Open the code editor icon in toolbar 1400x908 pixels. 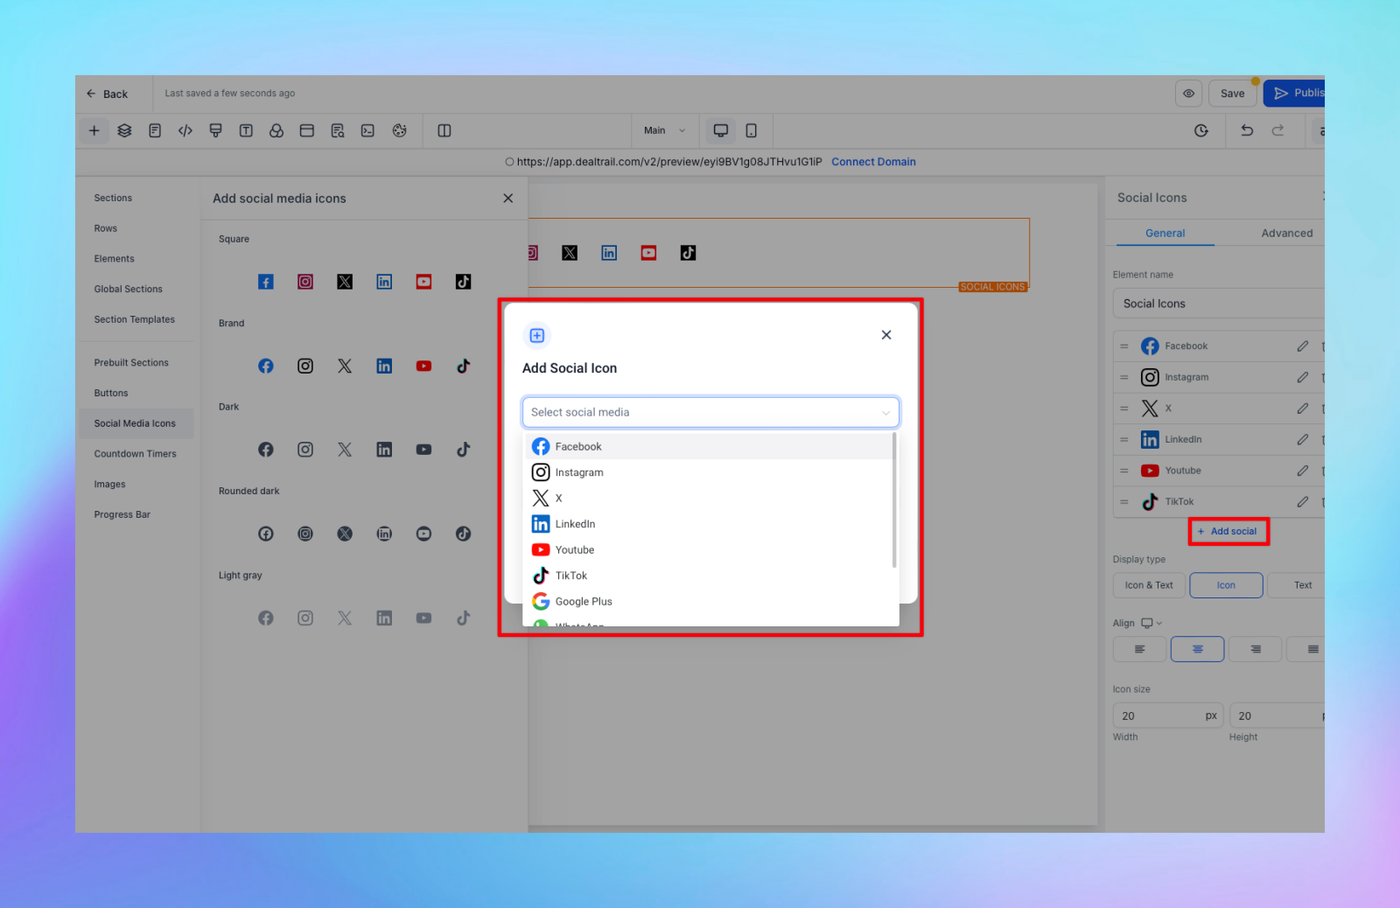(185, 131)
